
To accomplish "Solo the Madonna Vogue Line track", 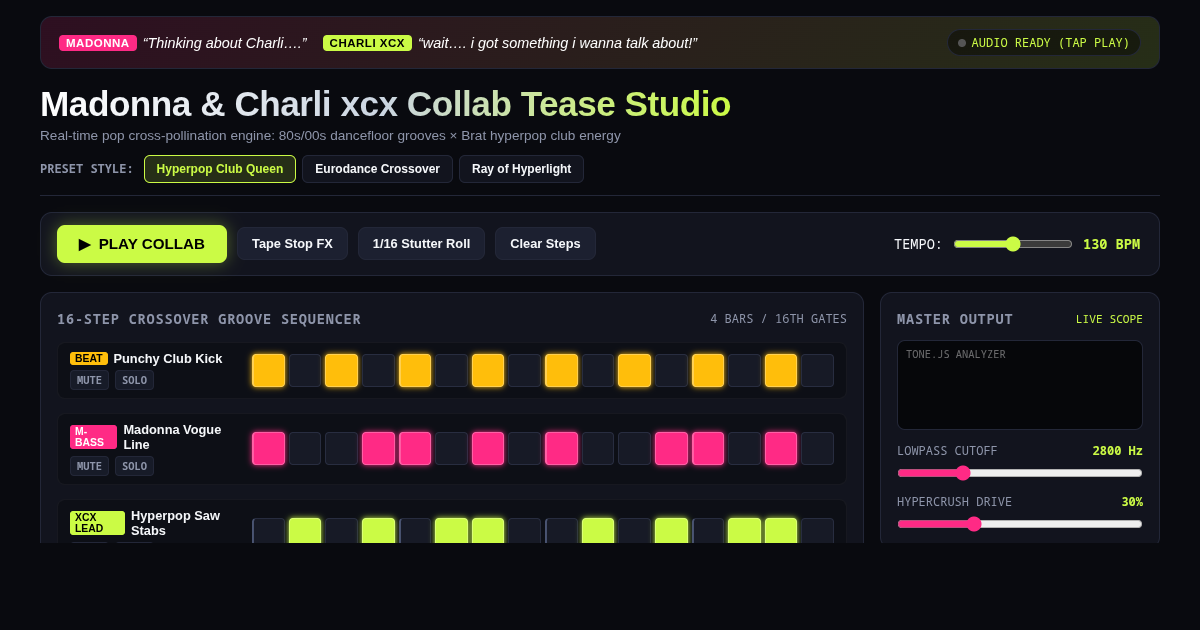I will [x=134, y=466].
